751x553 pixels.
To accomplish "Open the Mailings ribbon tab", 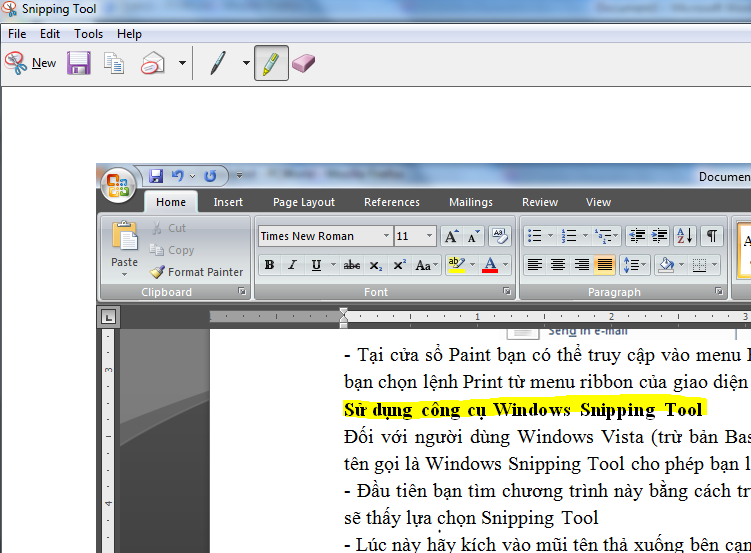I will coord(471,202).
